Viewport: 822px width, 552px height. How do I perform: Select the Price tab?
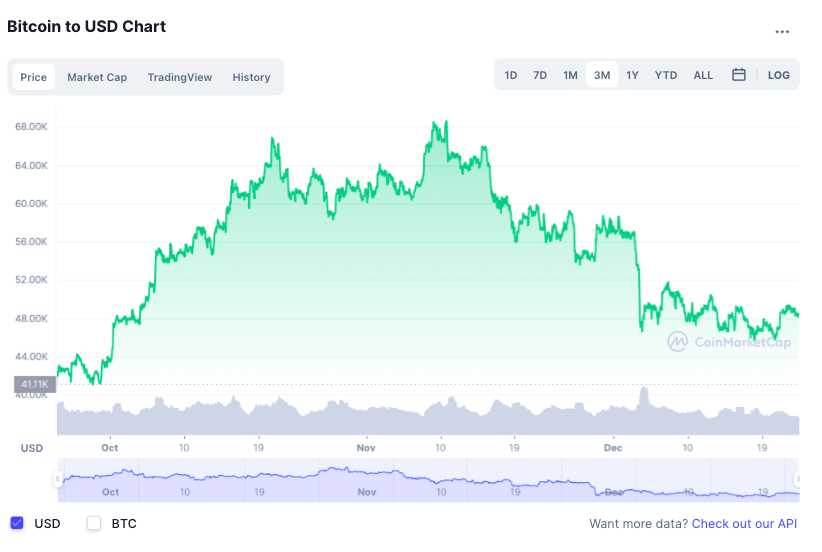[x=34, y=77]
